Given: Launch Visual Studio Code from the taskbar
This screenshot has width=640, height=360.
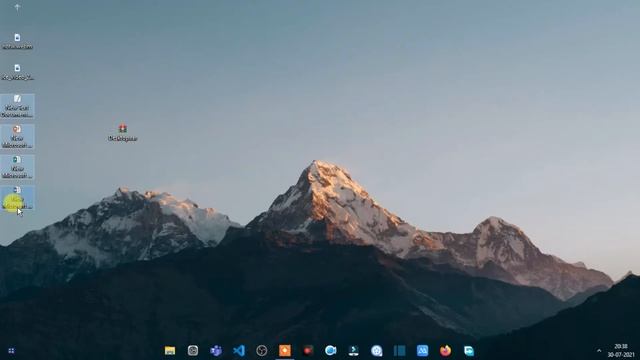Looking at the screenshot, I should [x=239, y=350].
